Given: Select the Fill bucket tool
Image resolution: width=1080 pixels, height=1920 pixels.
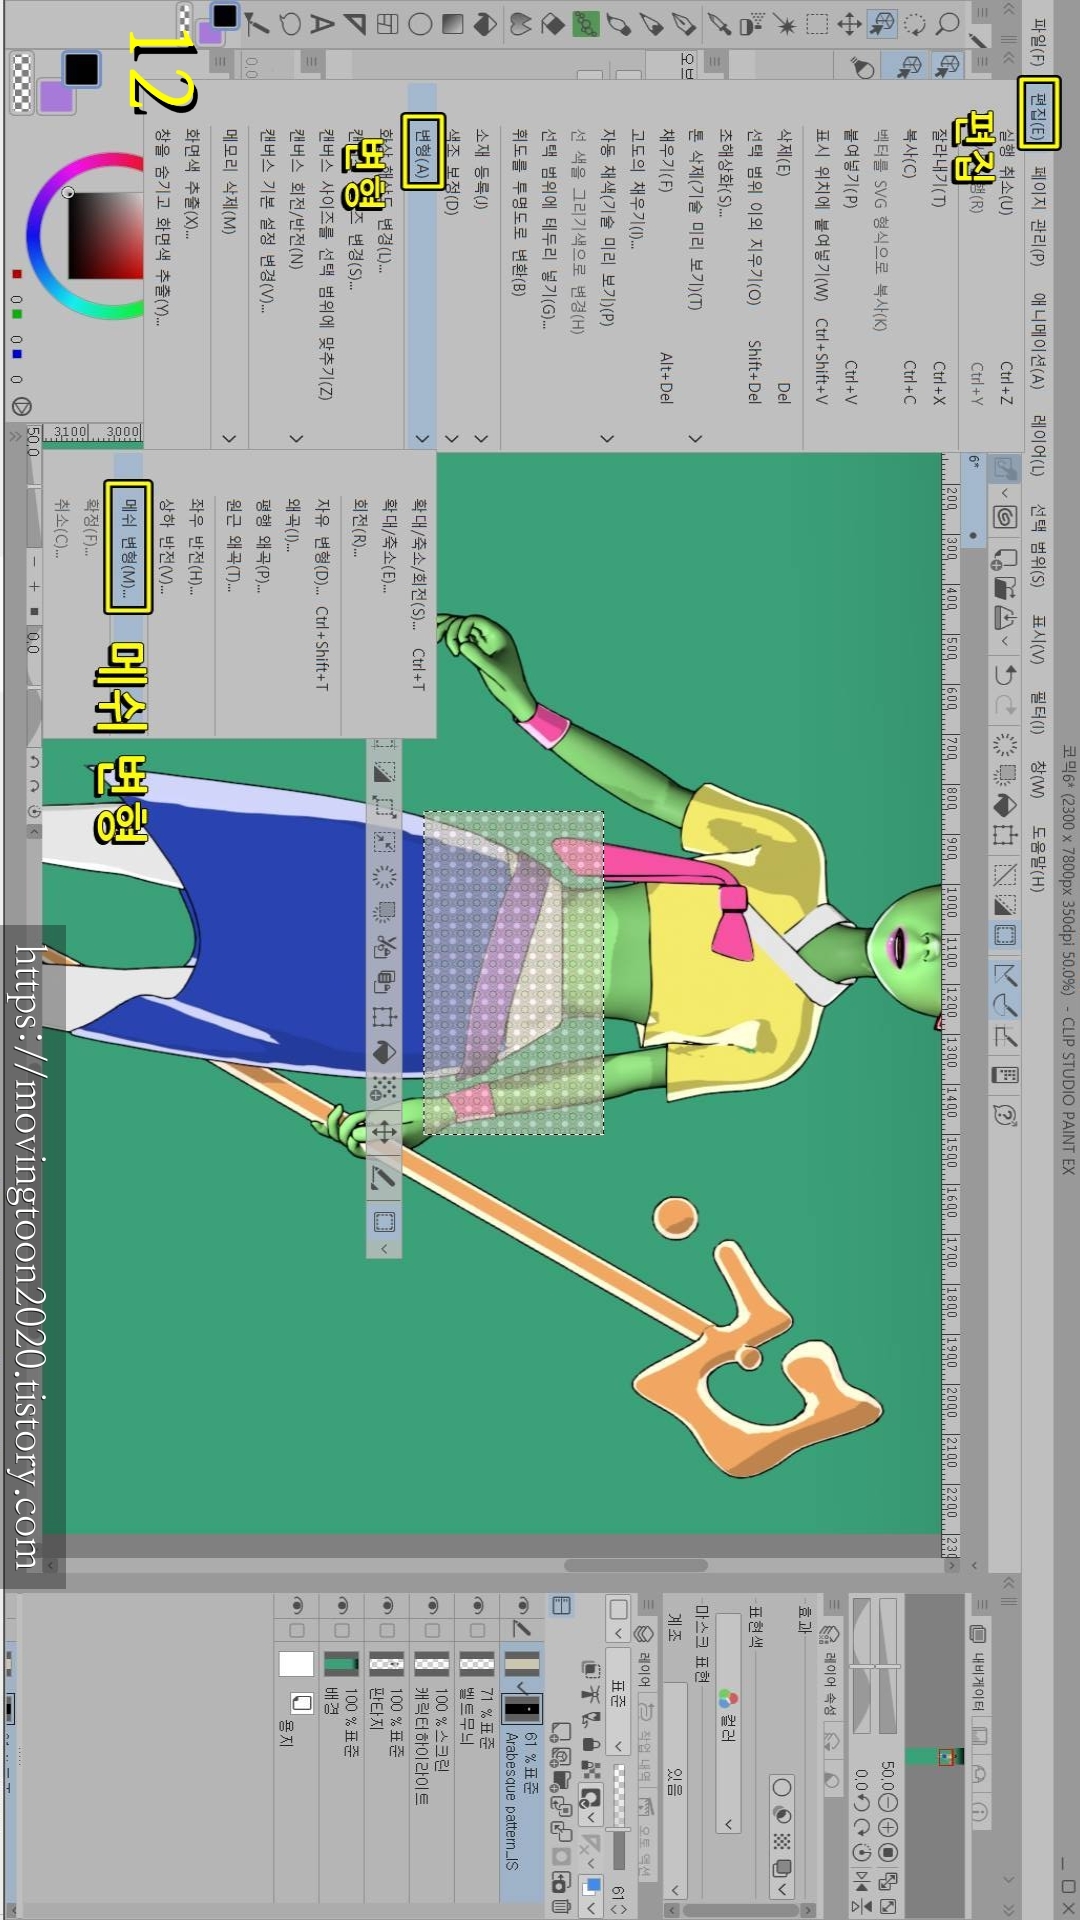Looking at the screenshot, I should (x=485, y=24).
